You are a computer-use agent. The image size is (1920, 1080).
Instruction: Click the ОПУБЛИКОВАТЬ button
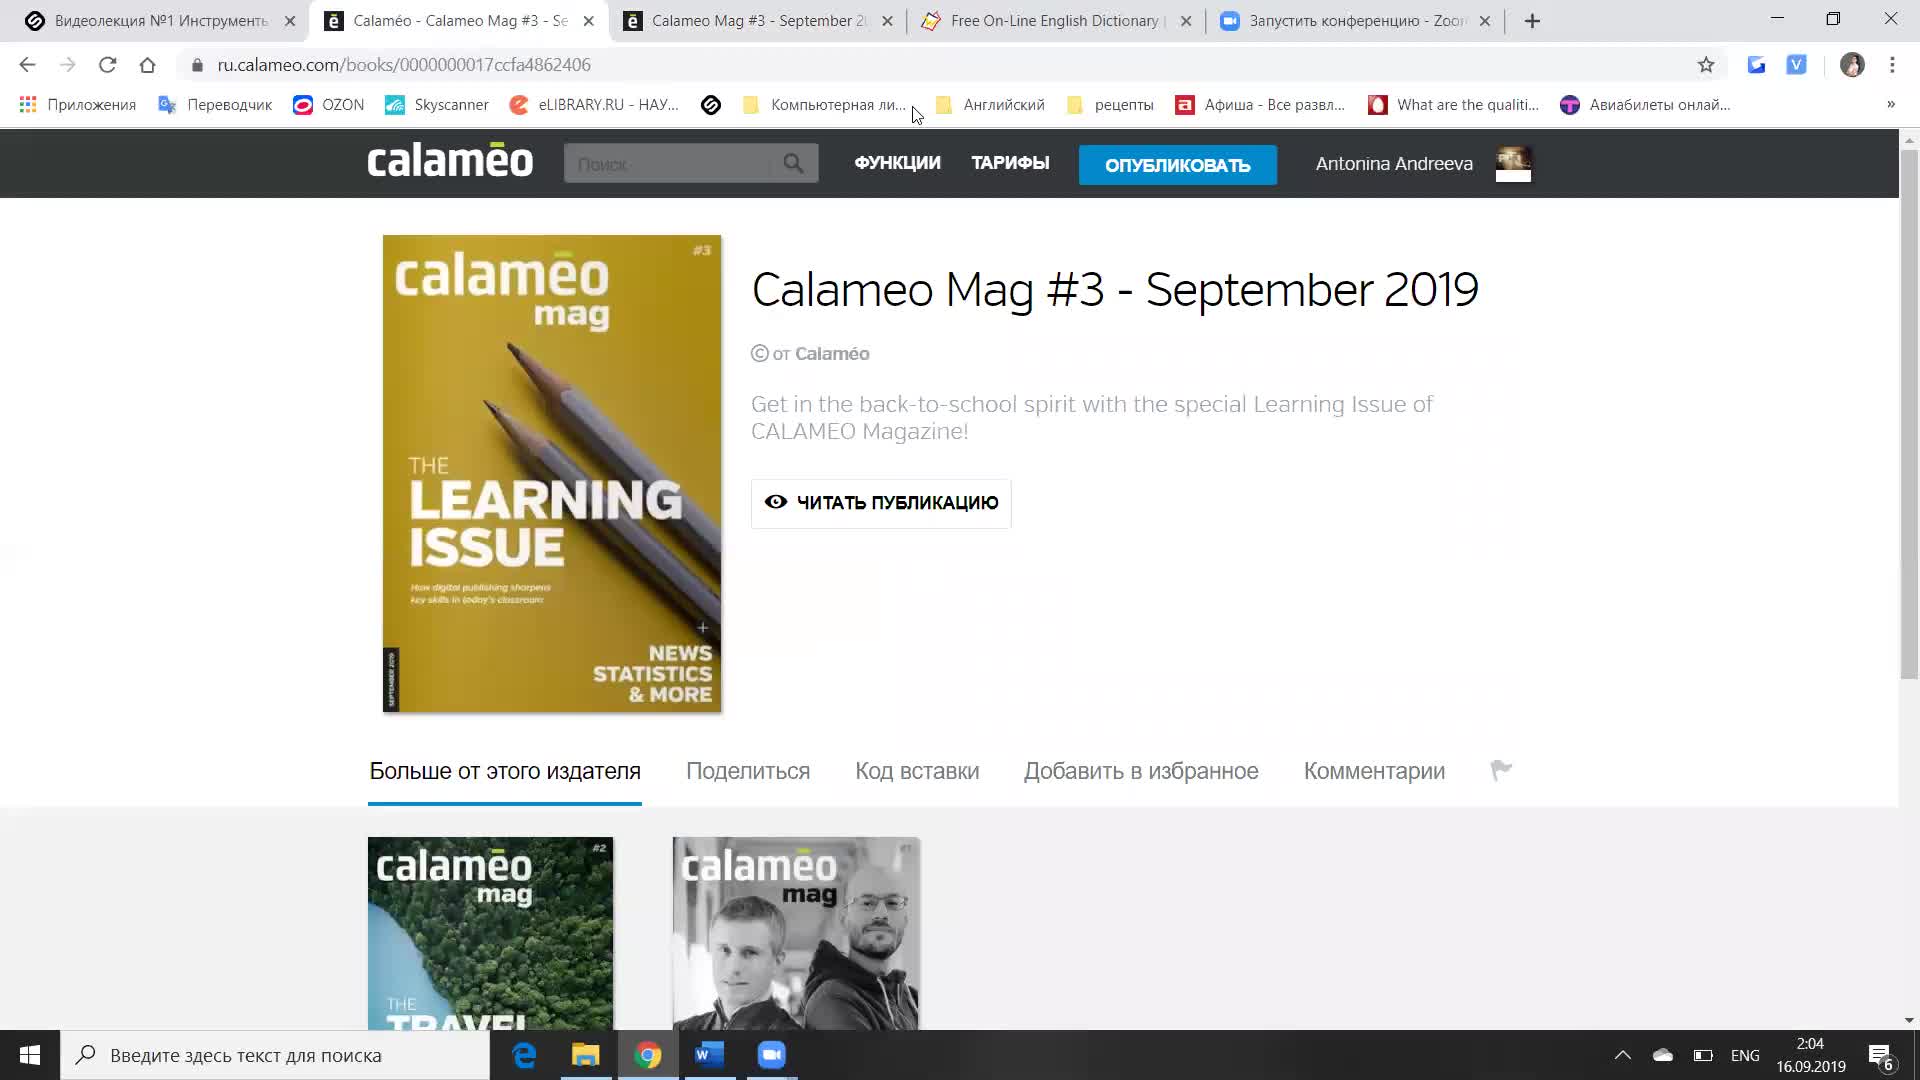coord(1177,165)
